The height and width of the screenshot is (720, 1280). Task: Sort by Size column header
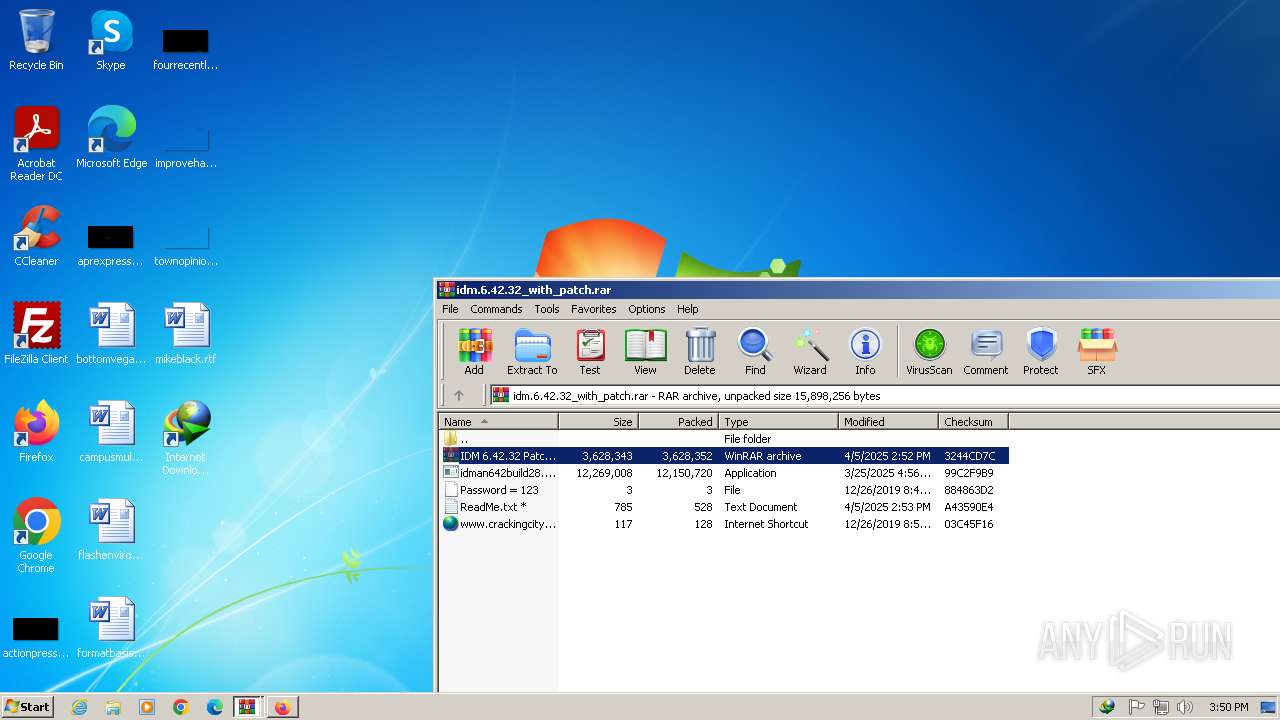point(598,421)
